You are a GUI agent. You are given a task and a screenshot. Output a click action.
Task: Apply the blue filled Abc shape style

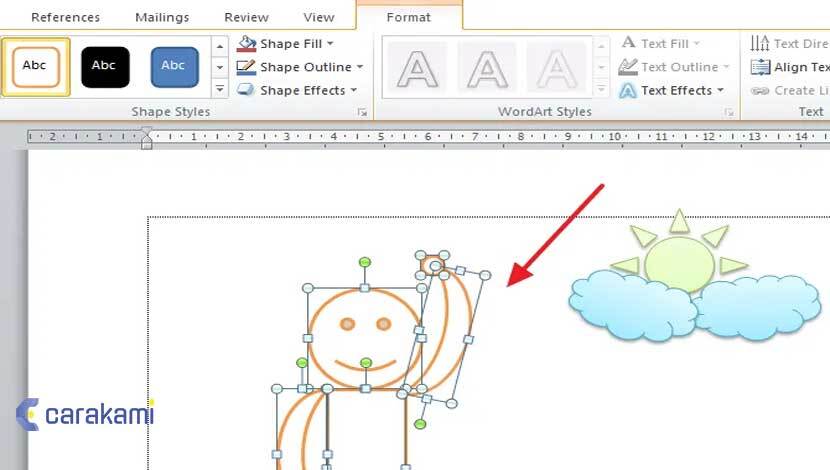[x=175, y=67]
